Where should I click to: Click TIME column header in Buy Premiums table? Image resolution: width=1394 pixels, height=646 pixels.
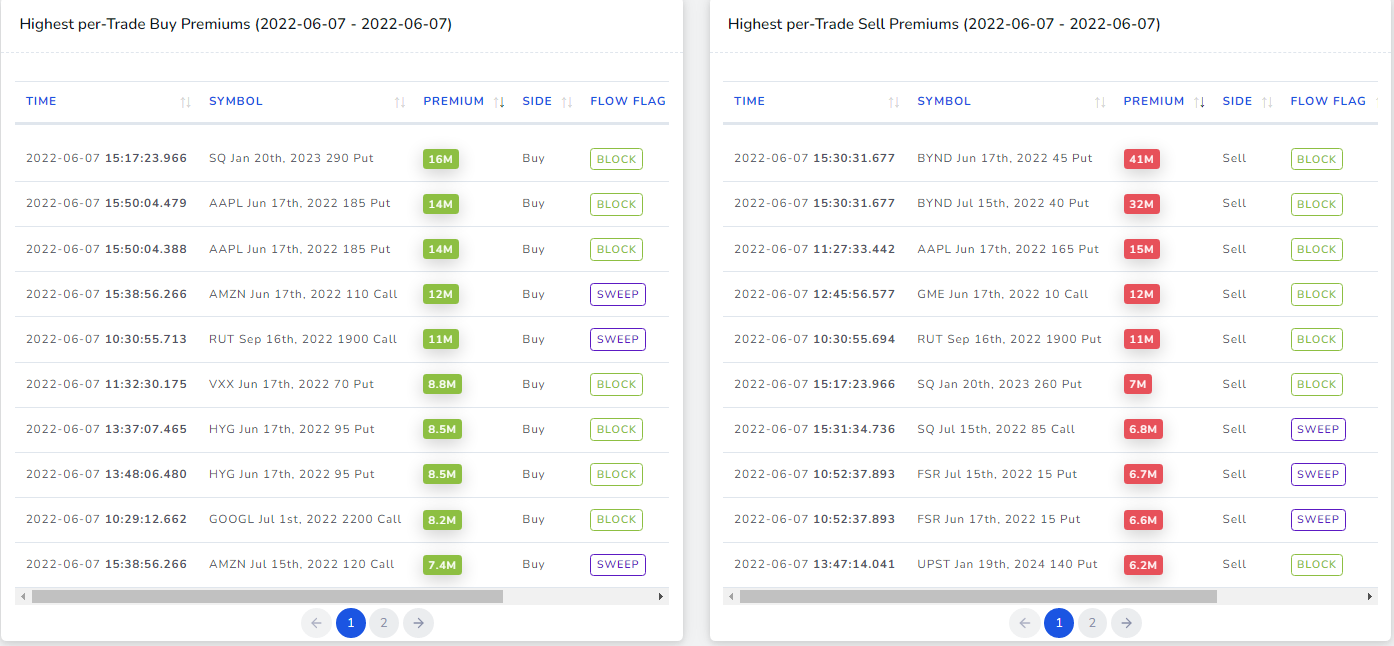(41, 101)
